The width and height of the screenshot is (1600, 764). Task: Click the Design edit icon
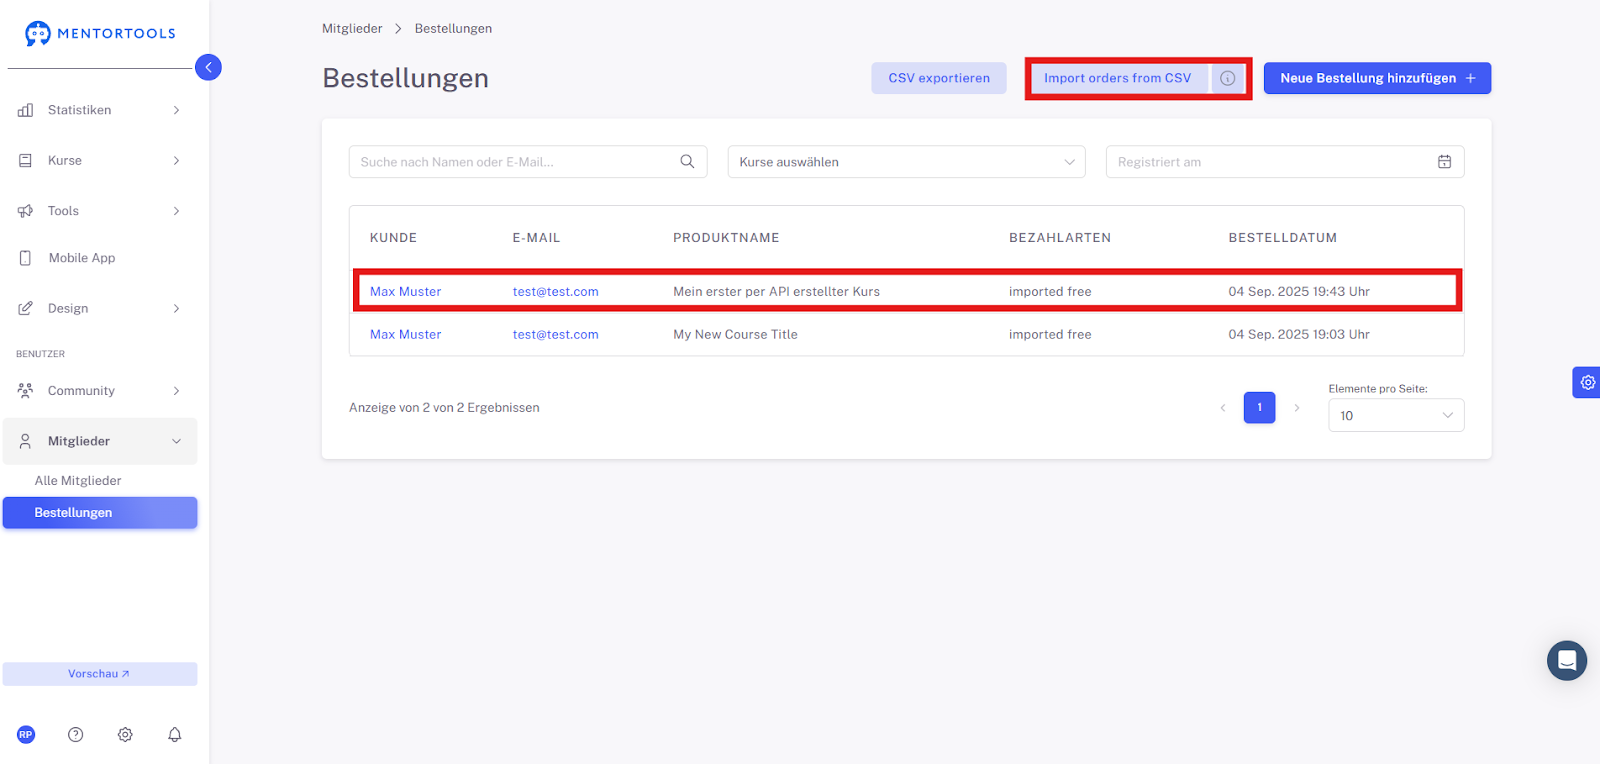click(25, 308)
